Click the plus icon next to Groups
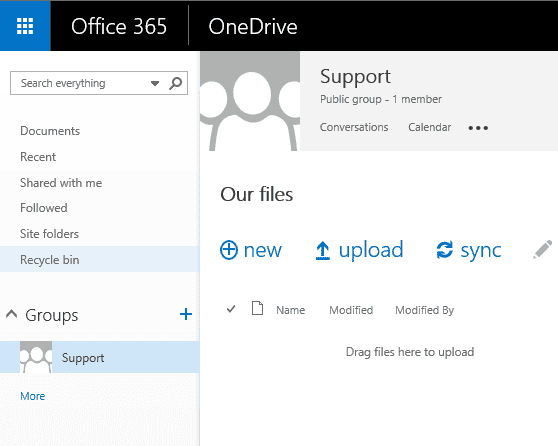 pyautogui.click(x=186, y=314)
